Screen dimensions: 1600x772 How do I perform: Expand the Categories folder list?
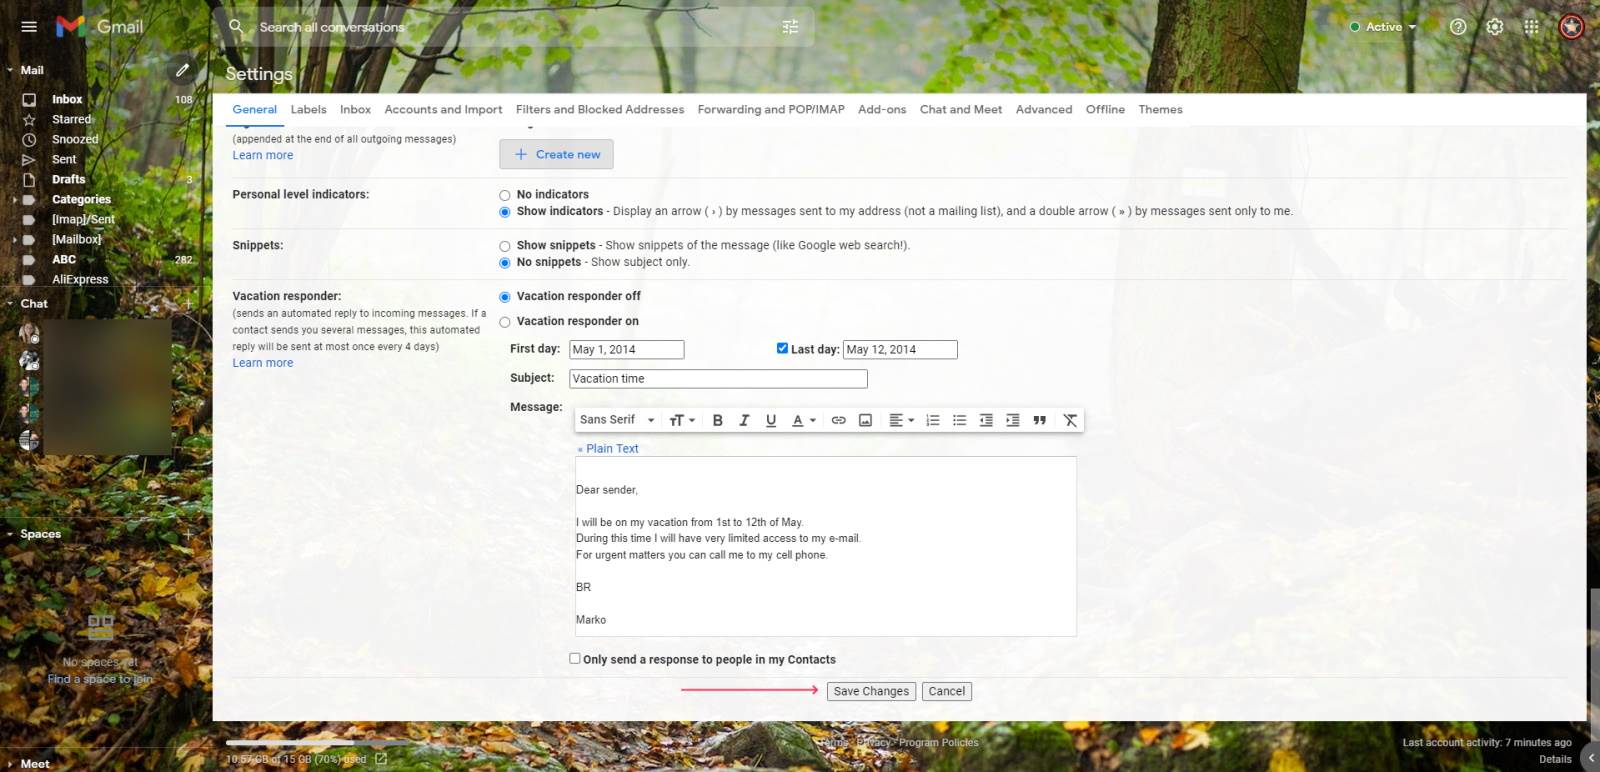tap(14, 200)
